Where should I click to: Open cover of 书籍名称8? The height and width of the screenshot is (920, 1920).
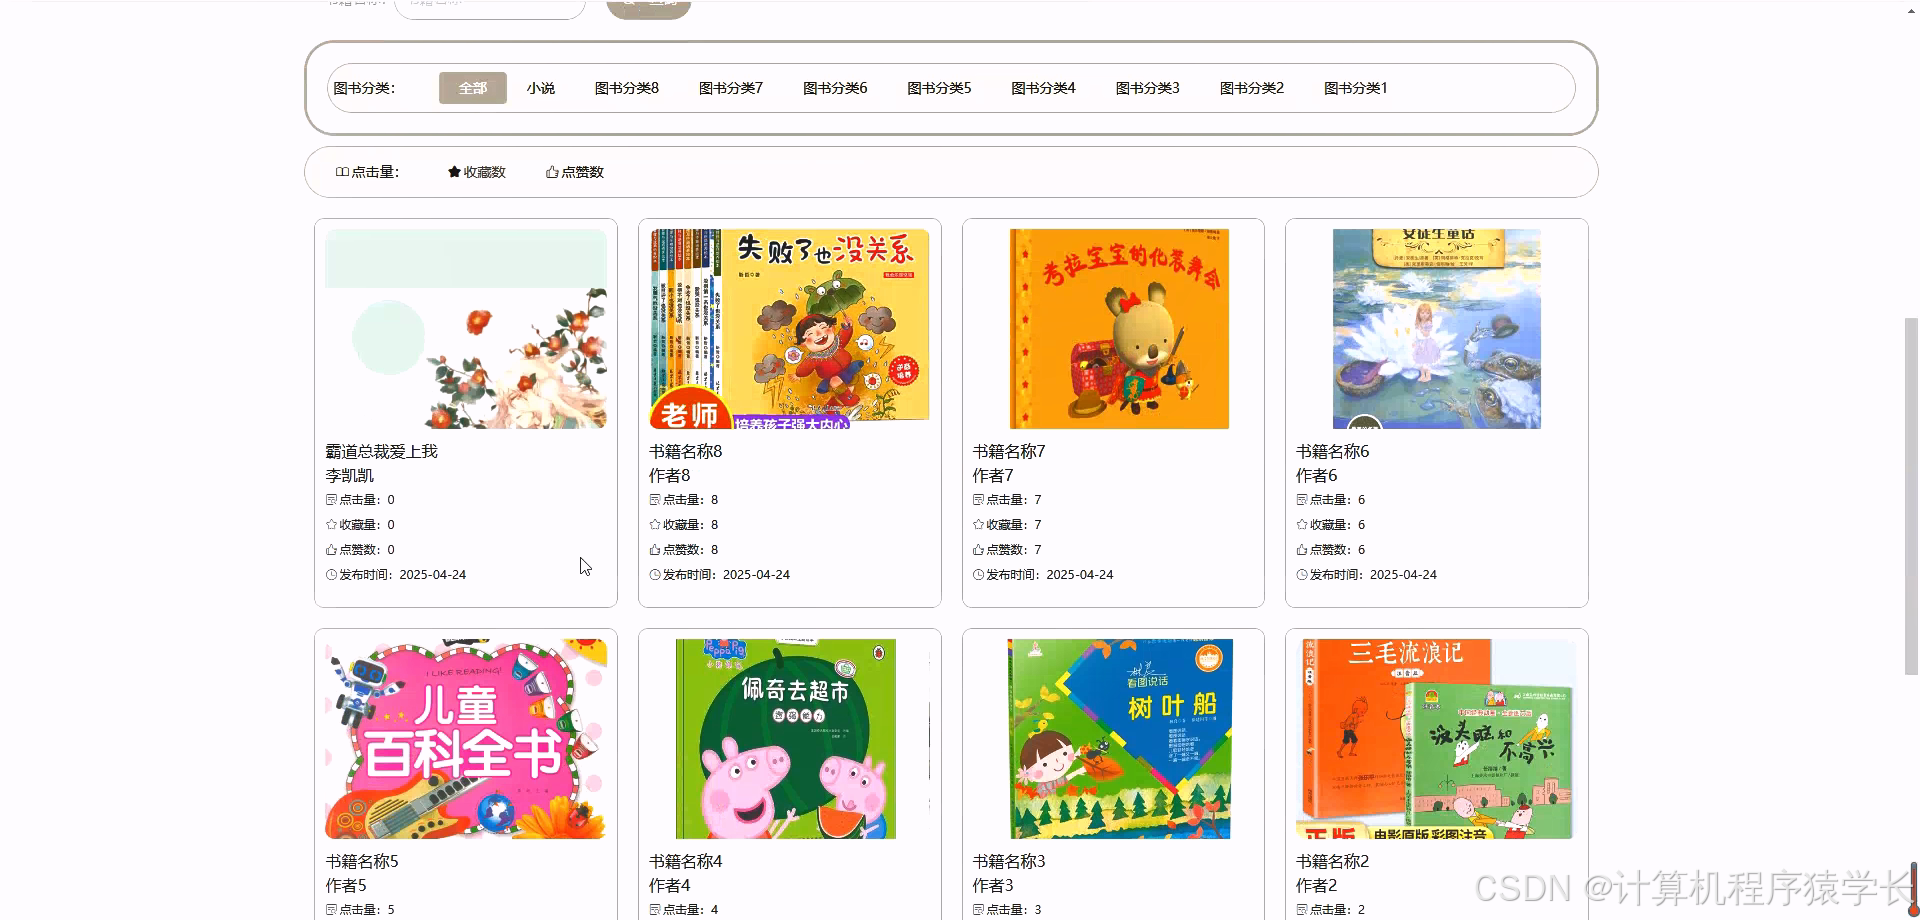click(x=790, y=329)
